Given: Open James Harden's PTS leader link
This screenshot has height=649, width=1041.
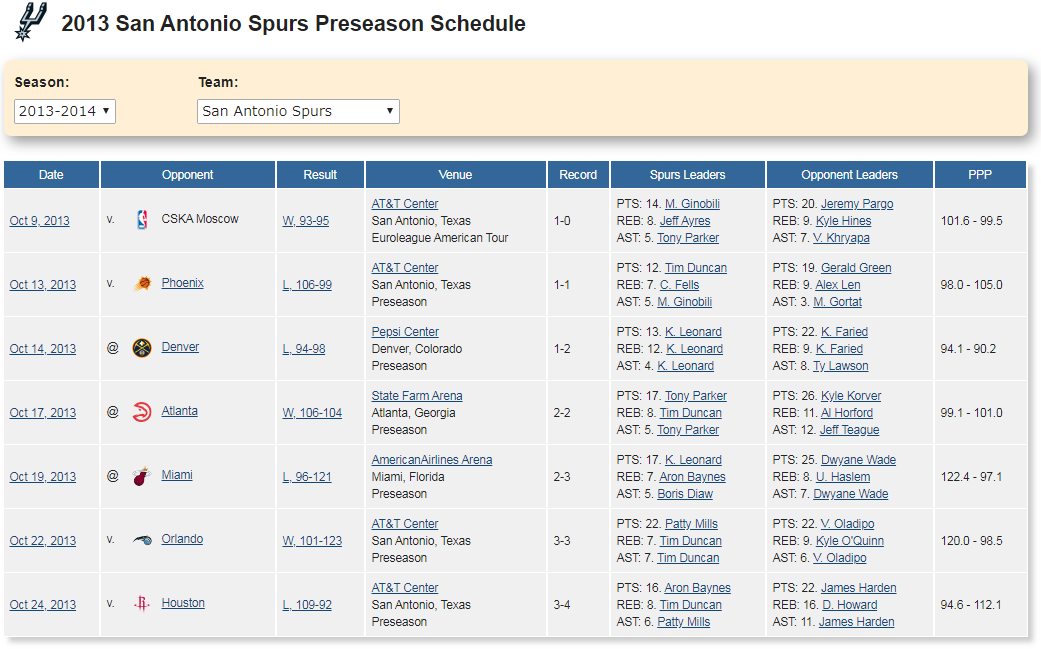Looking at the screenshot, I should [x=859, y=588].
